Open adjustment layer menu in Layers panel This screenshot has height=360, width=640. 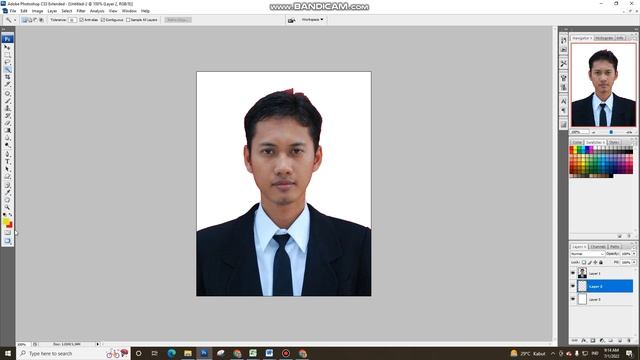(x=602, y=340)
